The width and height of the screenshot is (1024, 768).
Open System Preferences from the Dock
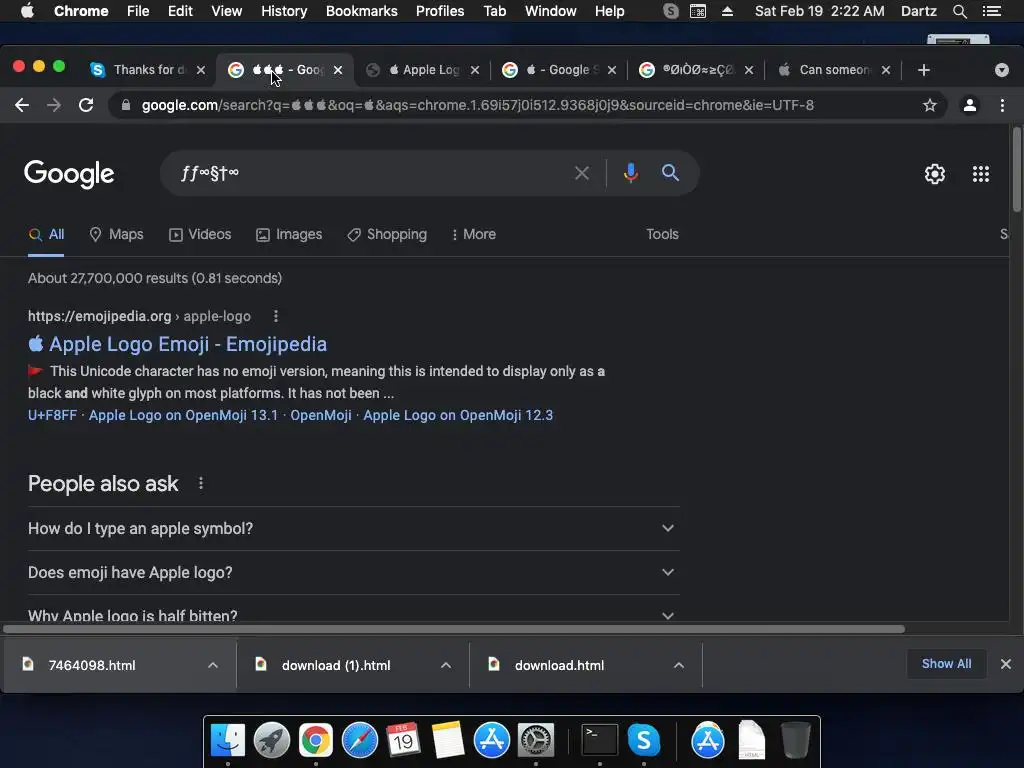click(536, 740)
